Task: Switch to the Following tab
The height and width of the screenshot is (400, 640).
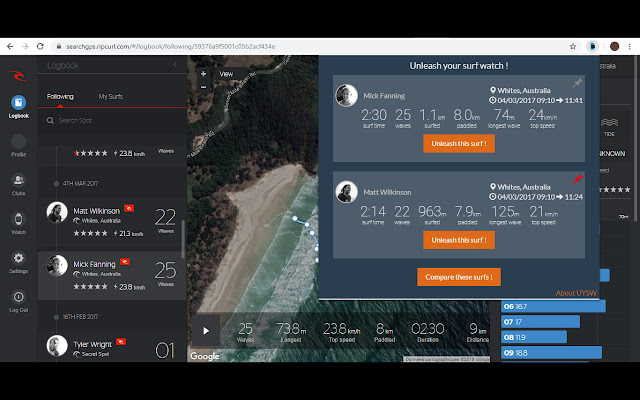Action: point(60,97)
